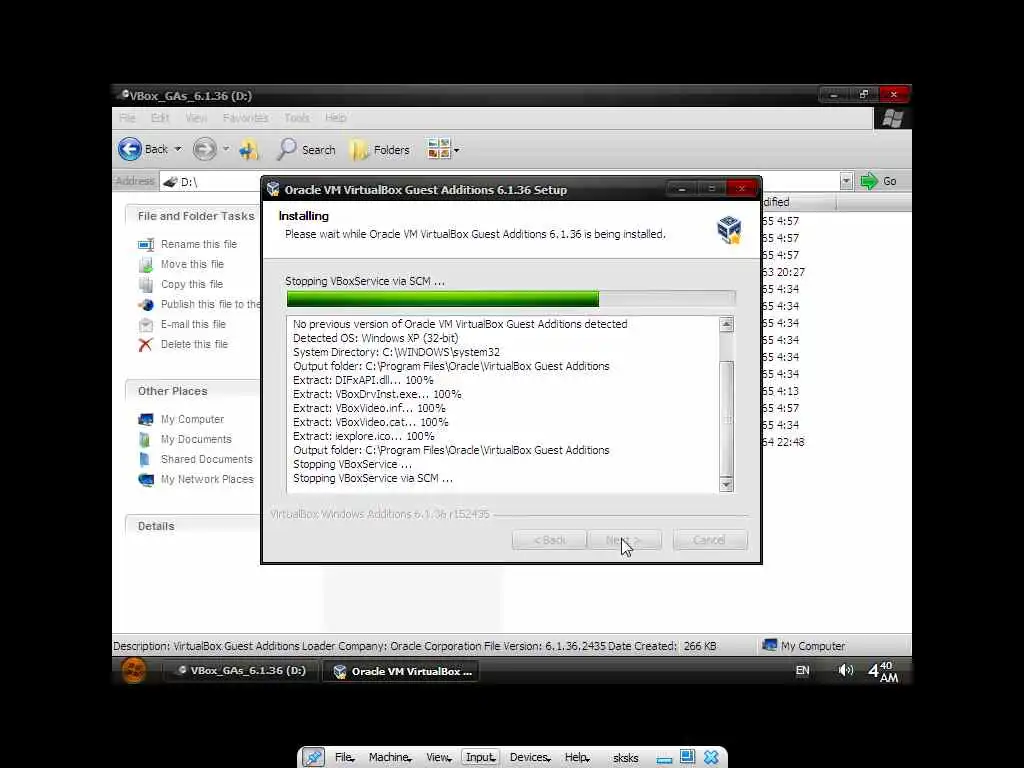Expand the address bar dropdown arrow
Screen dimensions: 1024x768
[x=846, y=181]
